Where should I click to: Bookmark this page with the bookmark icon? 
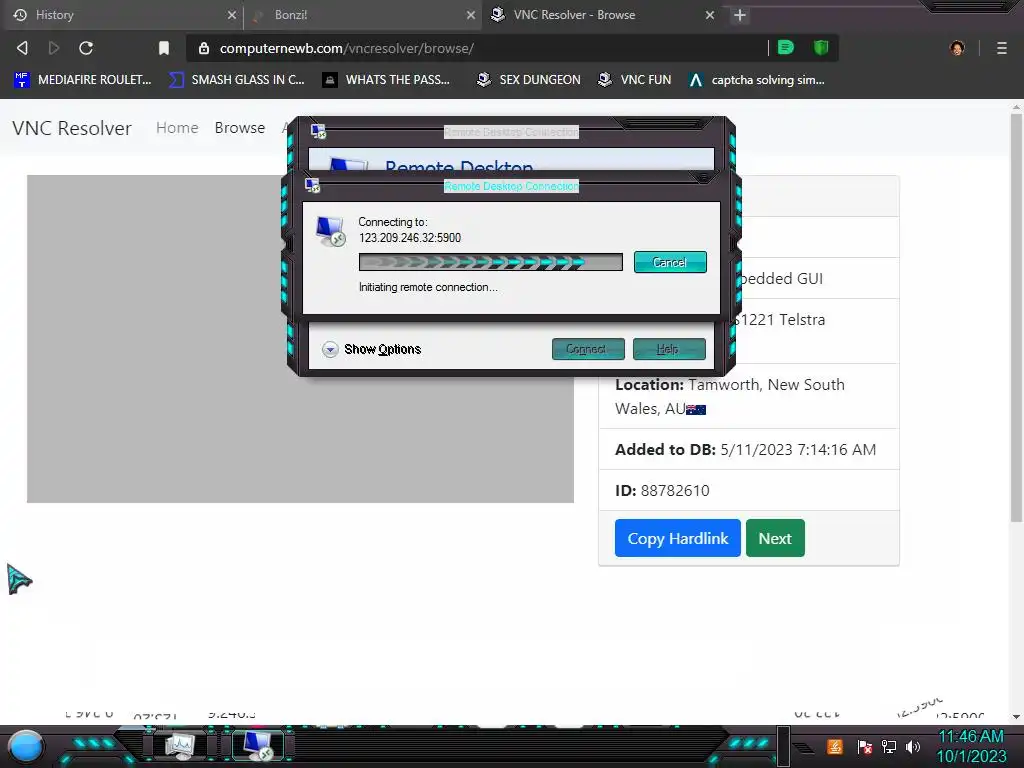pos(164,48)
